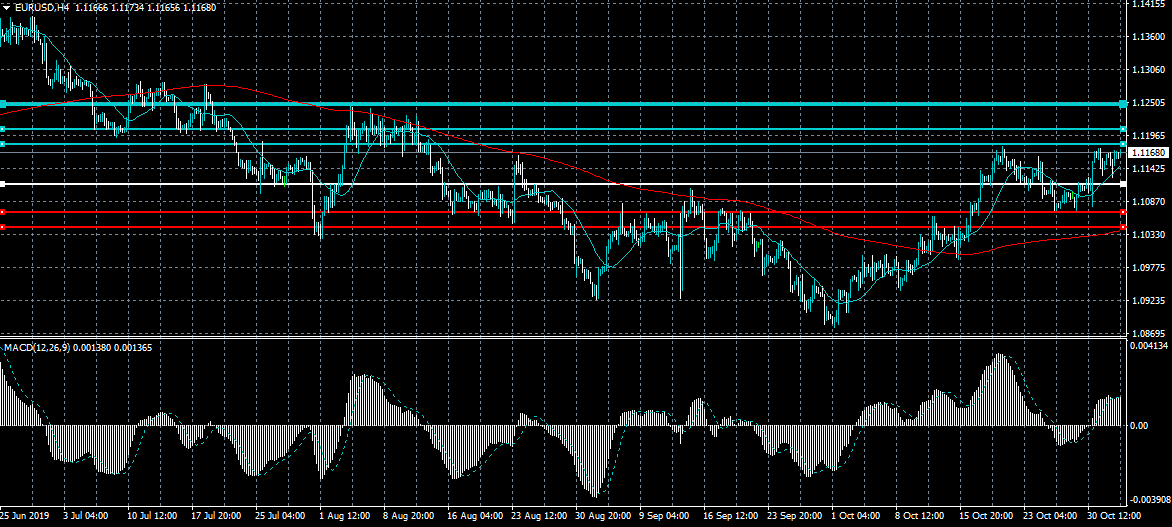1172x527 pixels.
Task: Click the 3 Jul 04:00 time label
Action: point(86,516)
